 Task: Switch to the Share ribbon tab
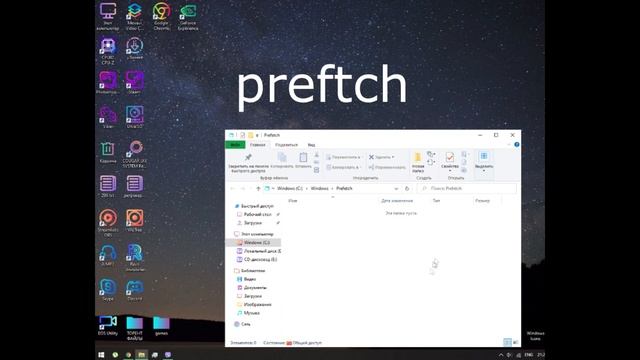coord(286,145)
